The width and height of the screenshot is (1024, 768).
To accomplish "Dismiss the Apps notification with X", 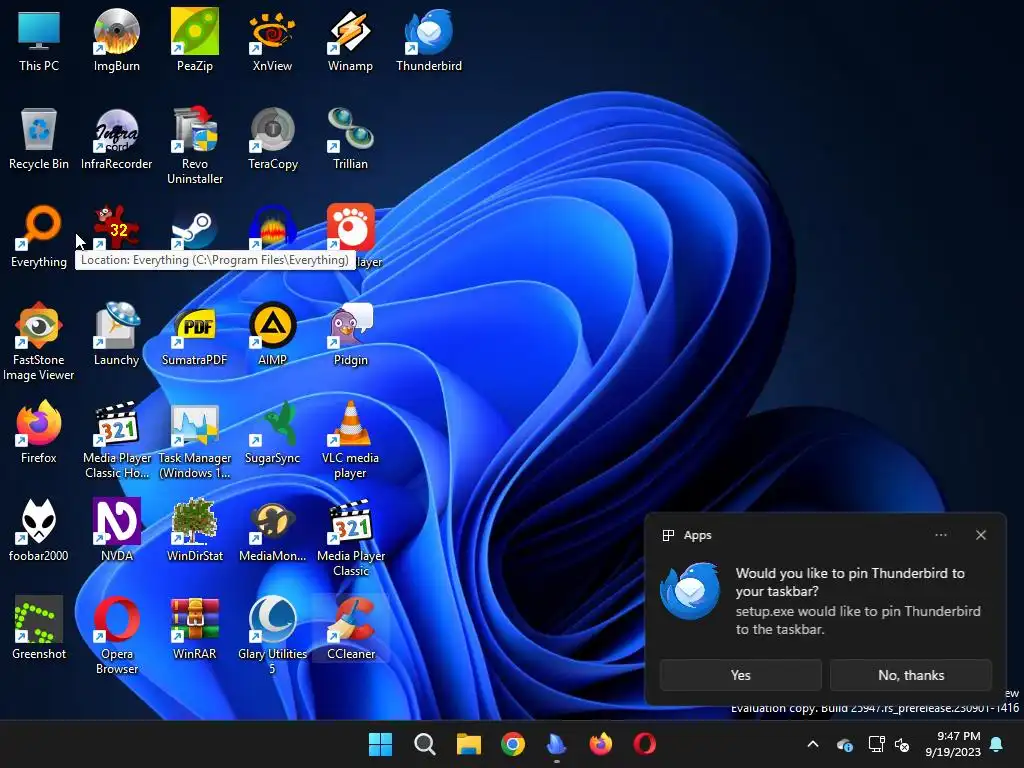I will (981, 535).
